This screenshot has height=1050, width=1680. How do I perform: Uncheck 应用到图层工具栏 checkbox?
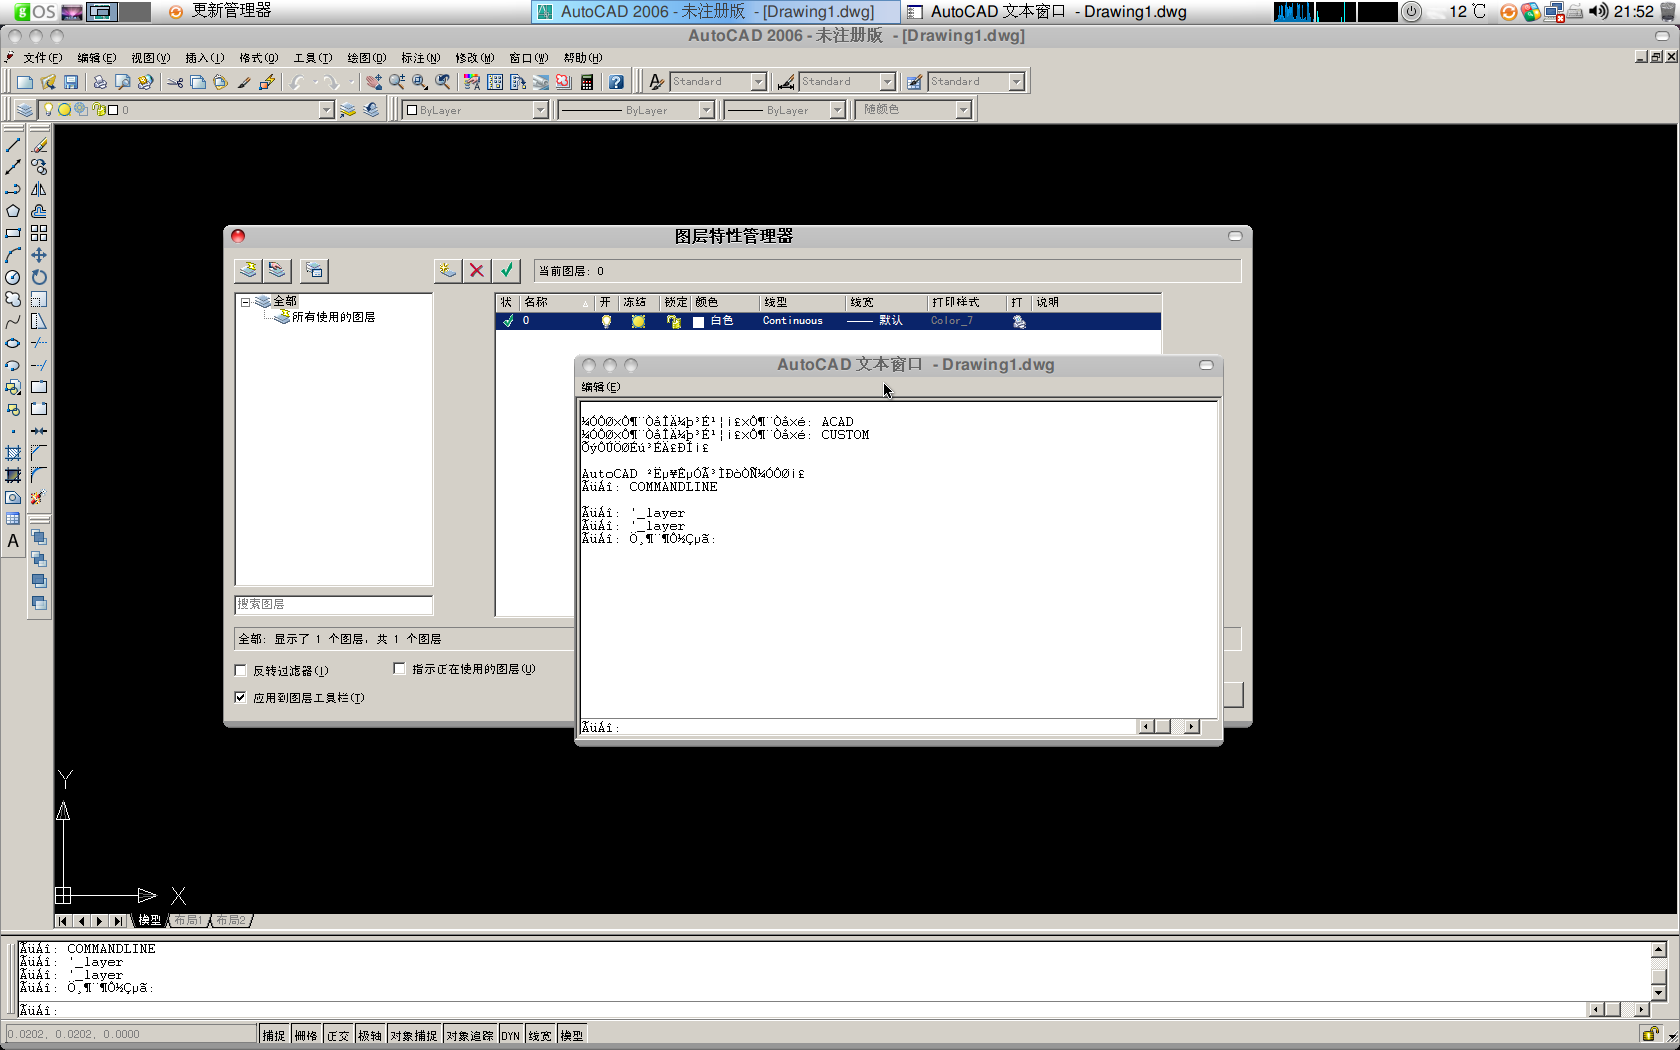pos(240,697)
